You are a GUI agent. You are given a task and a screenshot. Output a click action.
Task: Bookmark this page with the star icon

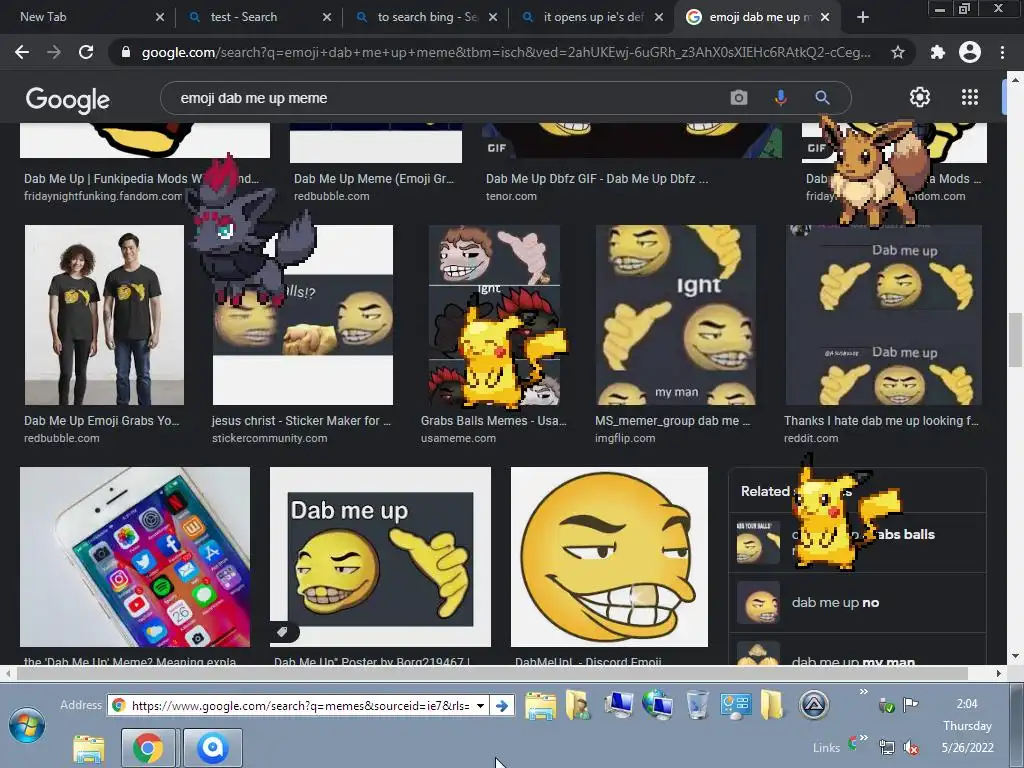pyautogui.click(x=898, y=52)
